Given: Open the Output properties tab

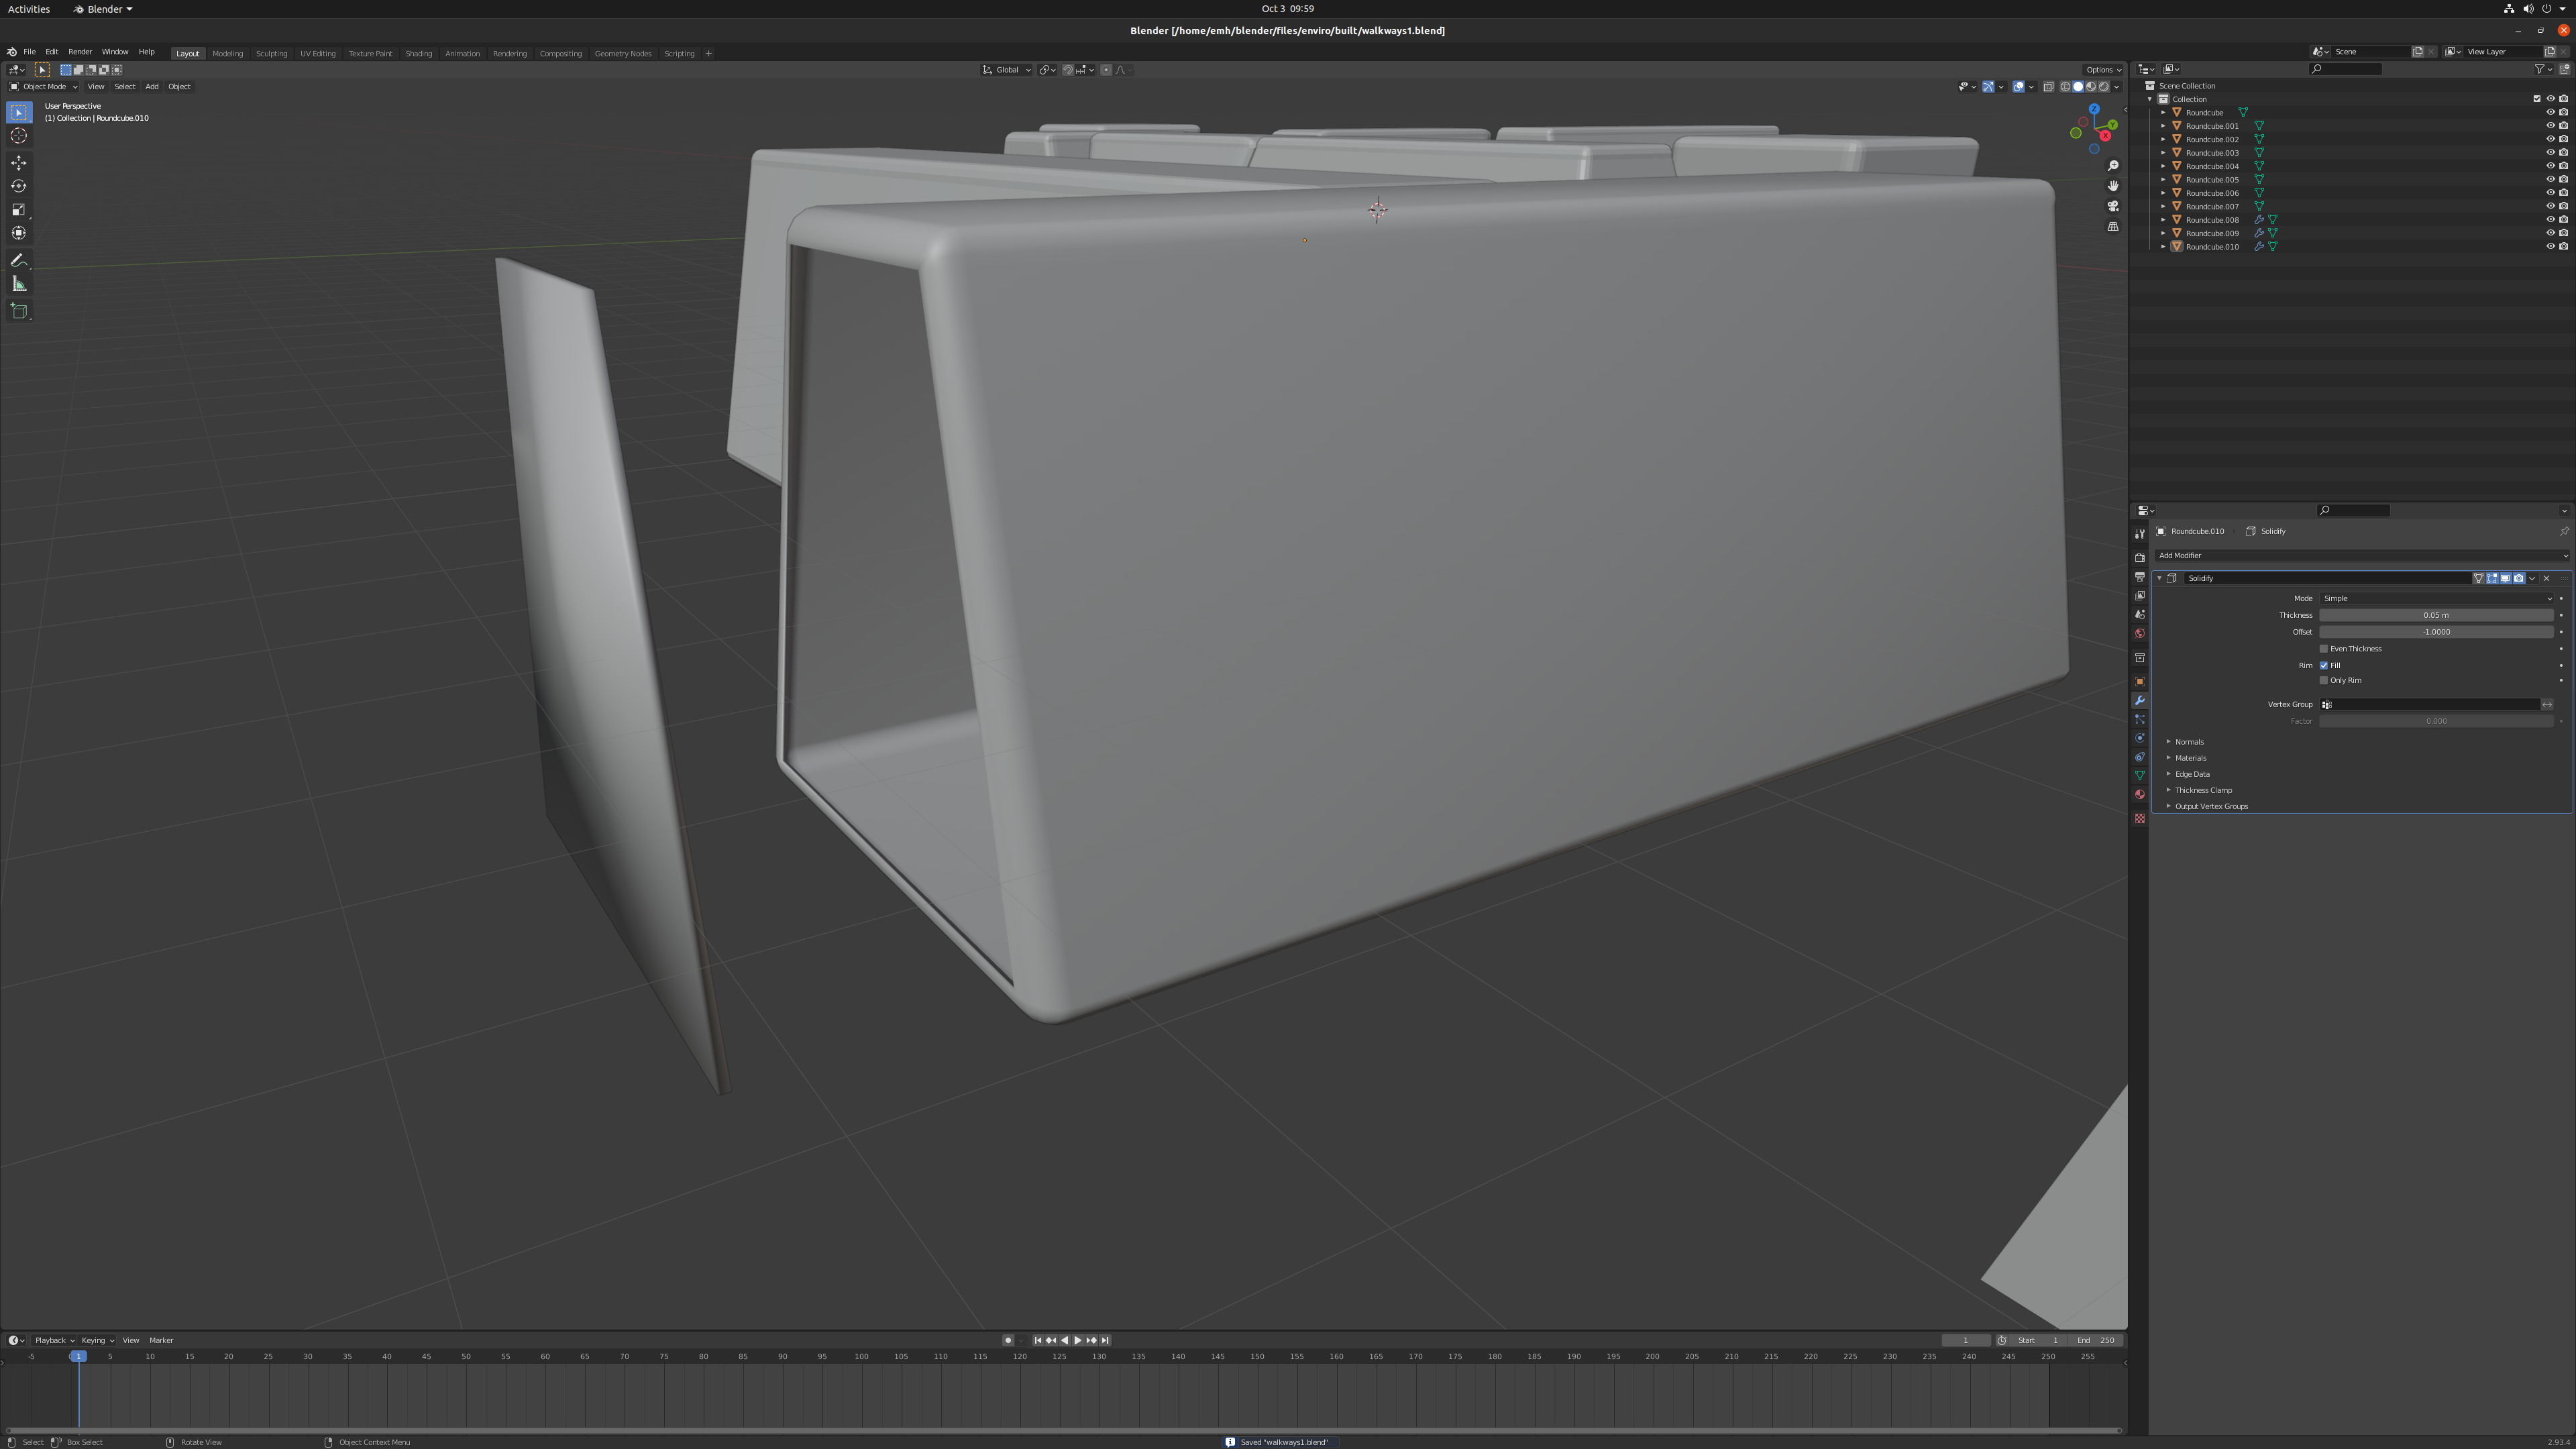Looking at the screenshot, I should click(x=2140, y=577).
